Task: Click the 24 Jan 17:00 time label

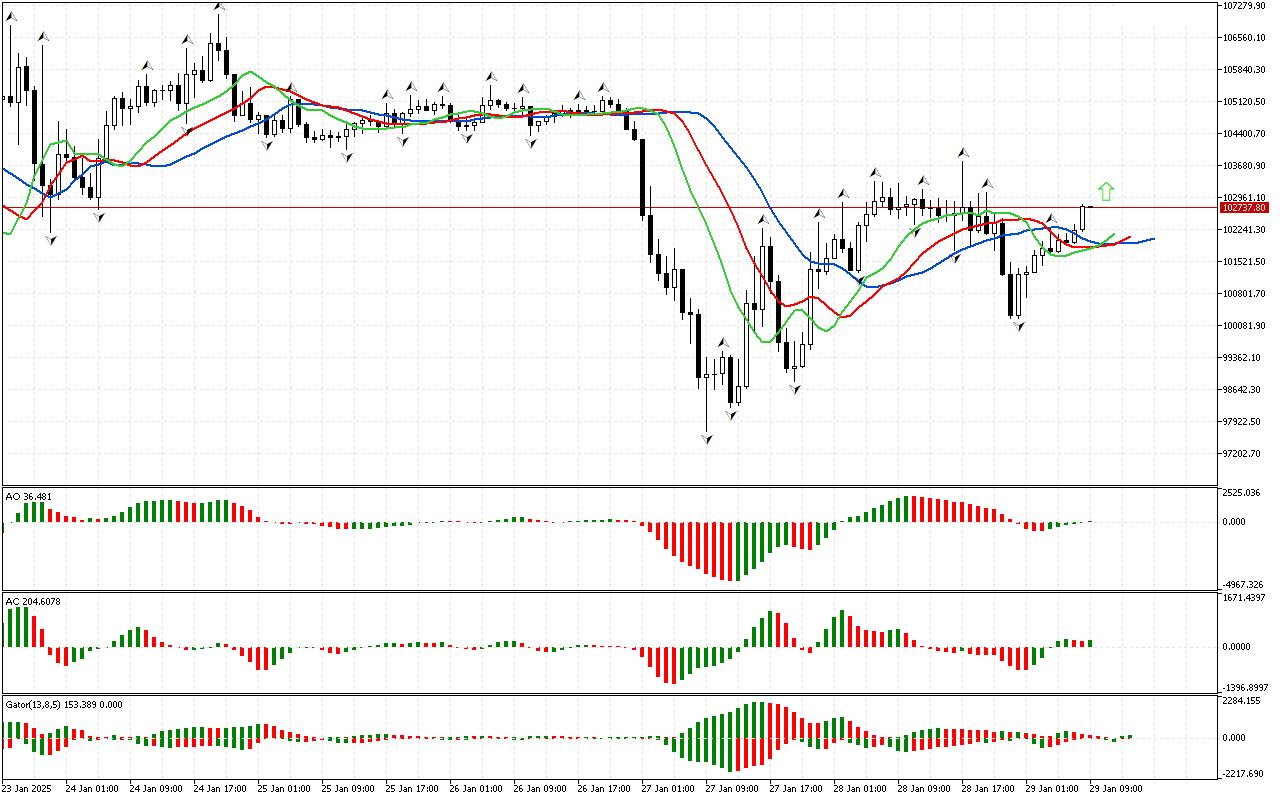Action: (x=221, y=789)
